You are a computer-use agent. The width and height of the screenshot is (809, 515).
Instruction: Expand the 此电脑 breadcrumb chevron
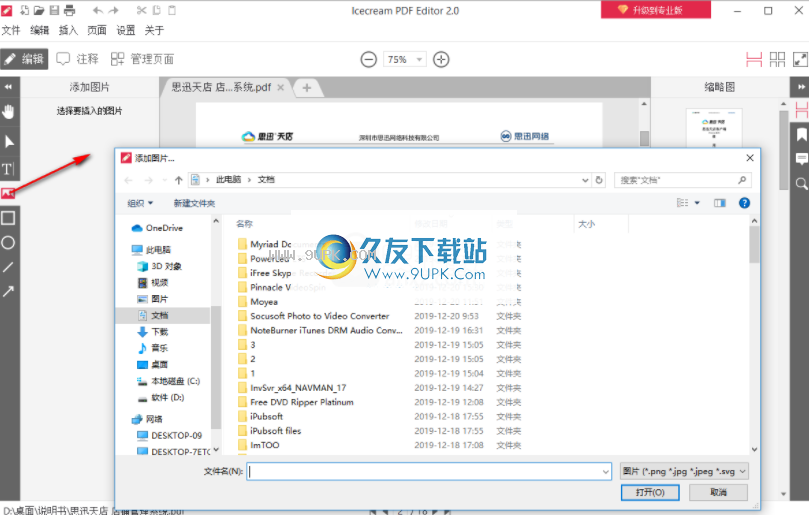coord(249,180)
